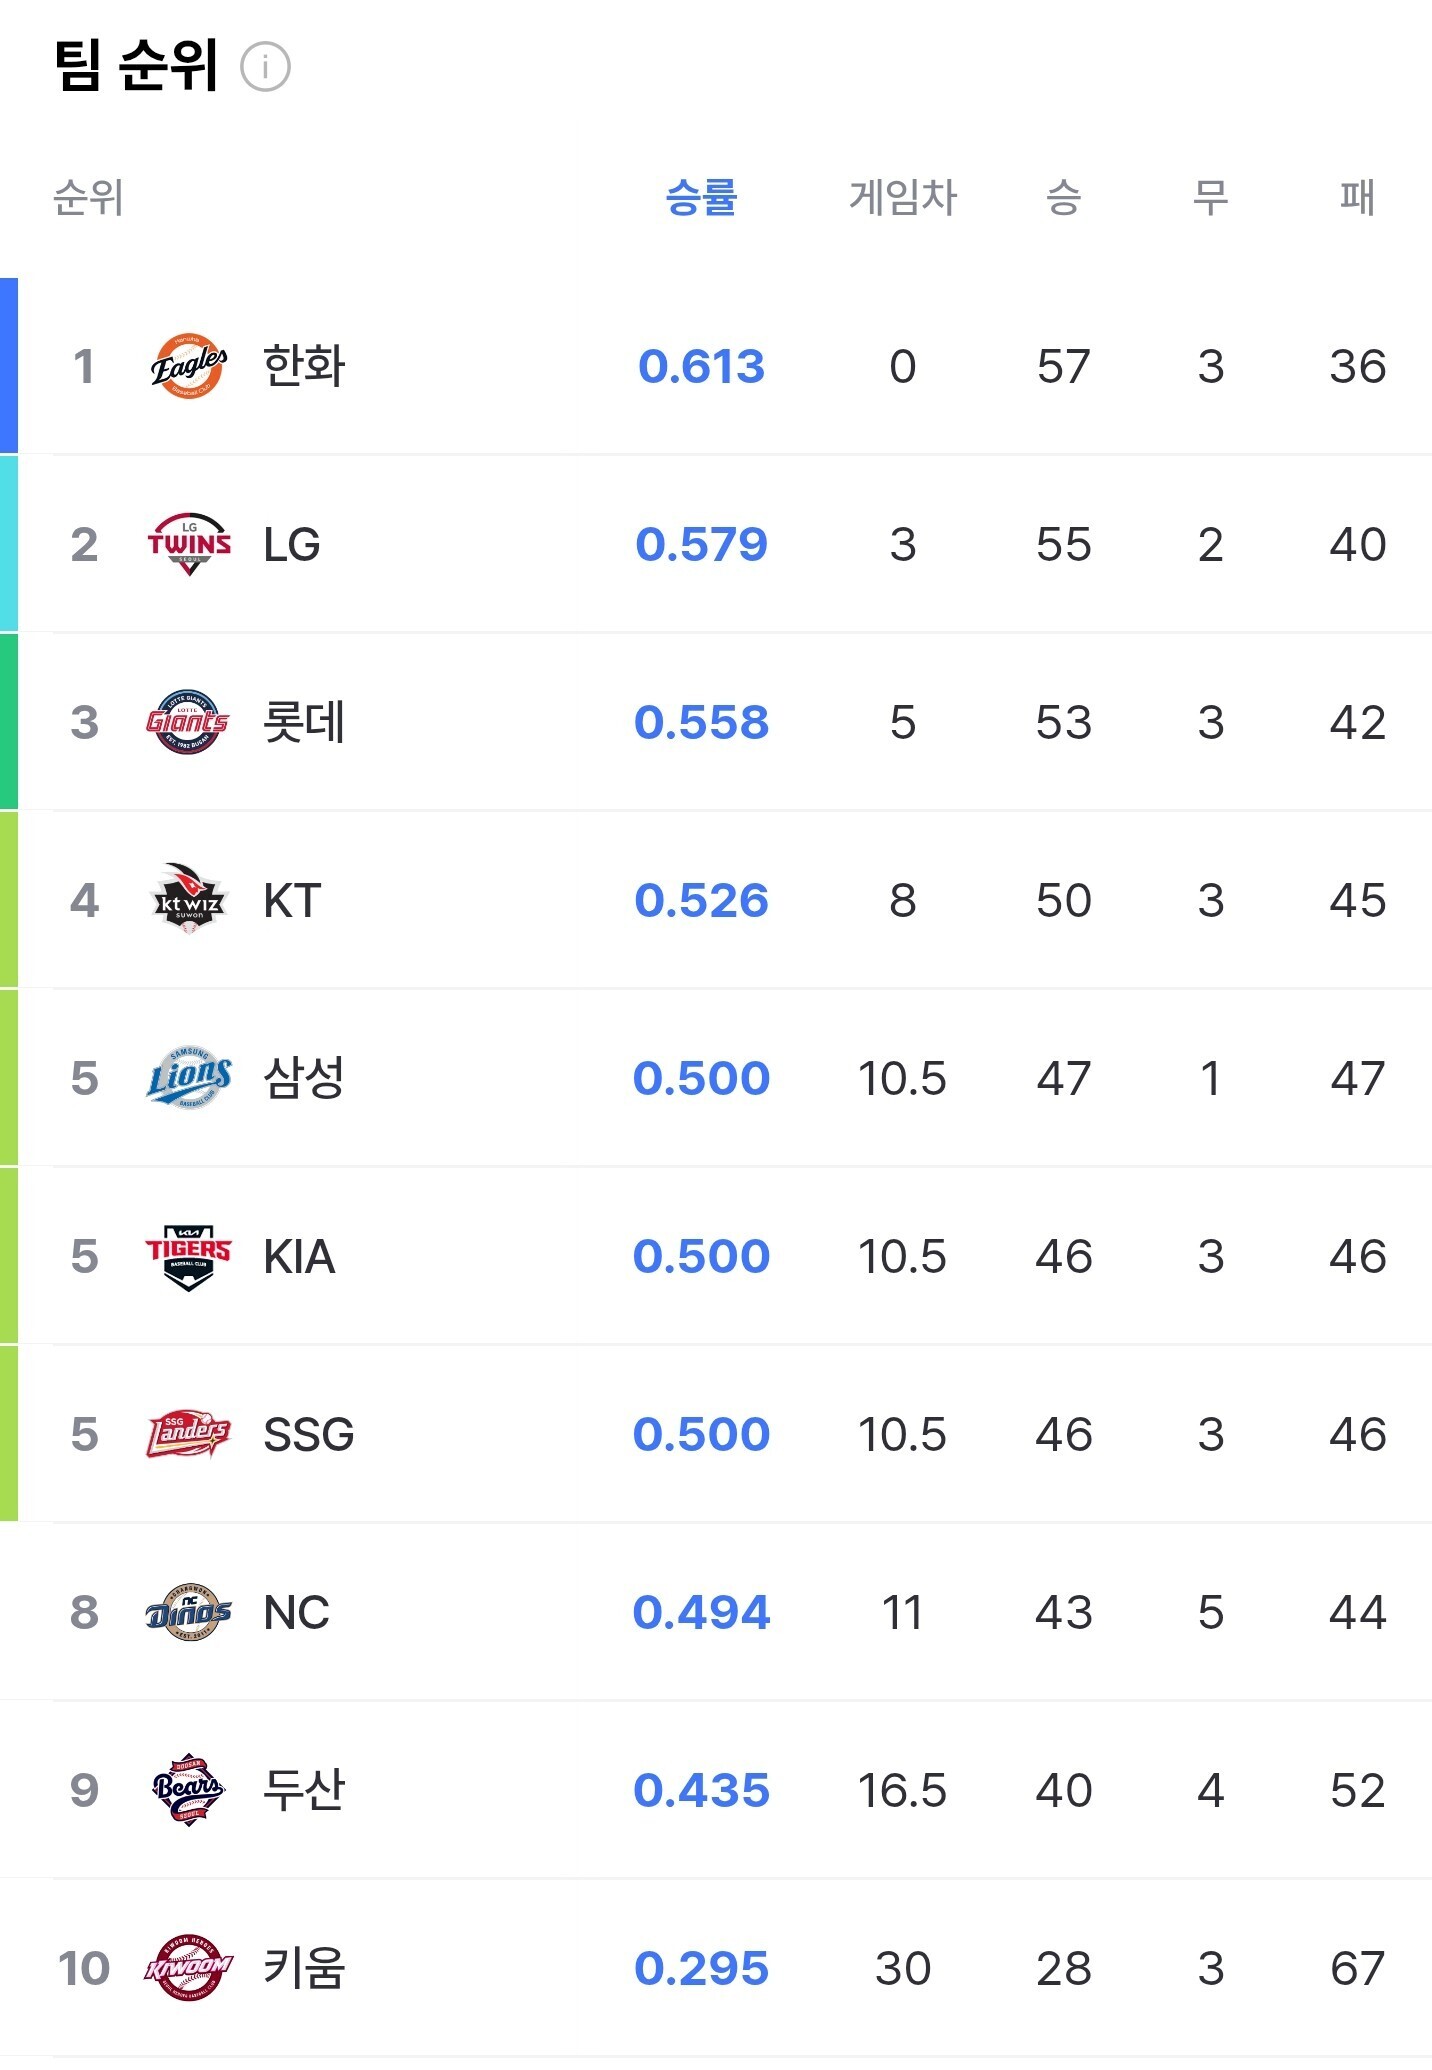
Task: Click the info icon beside 팀 순위
Action: [266, 68]
